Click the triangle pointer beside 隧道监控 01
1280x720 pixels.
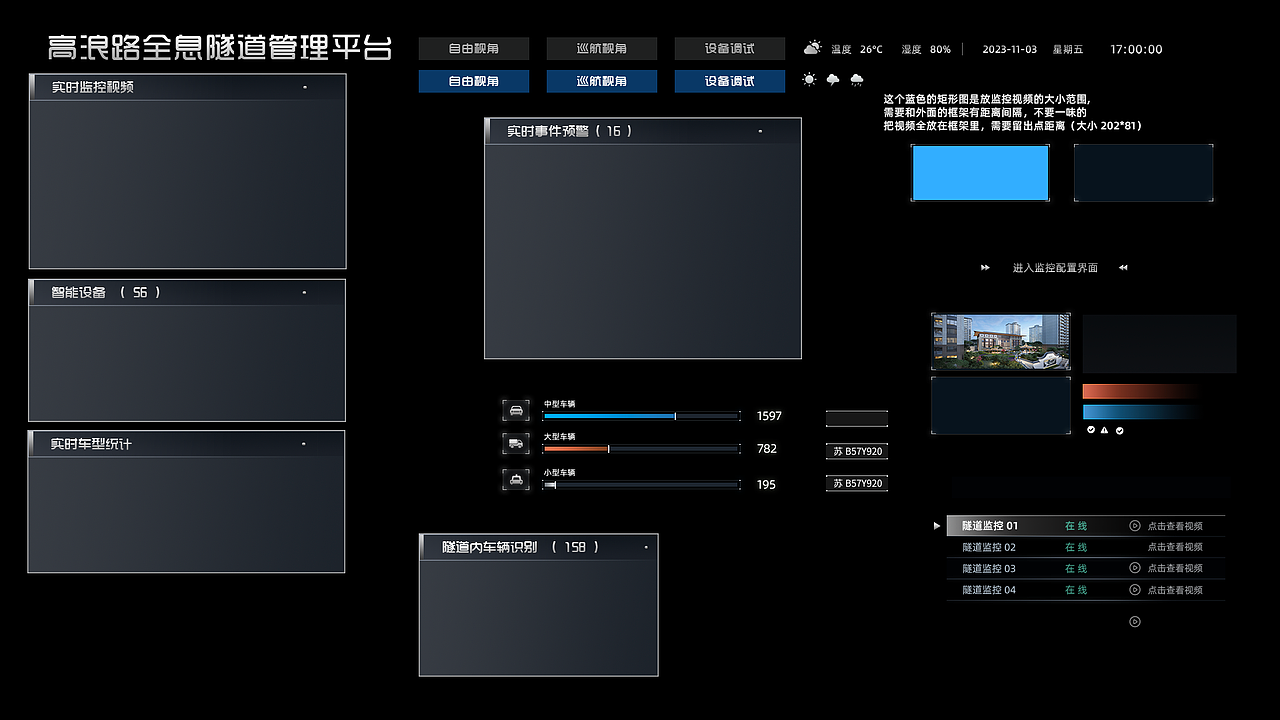point(937,525)
